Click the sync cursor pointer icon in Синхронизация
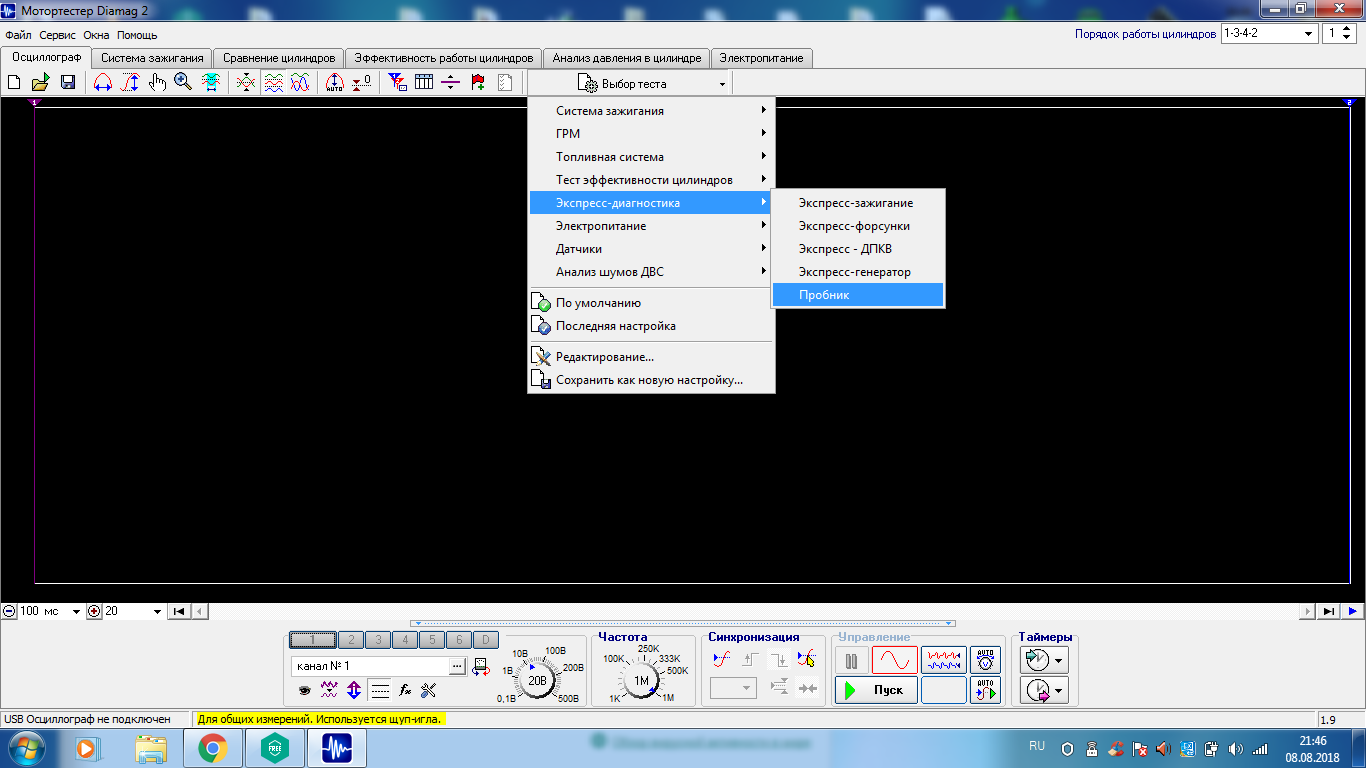 tap(807, 660)
